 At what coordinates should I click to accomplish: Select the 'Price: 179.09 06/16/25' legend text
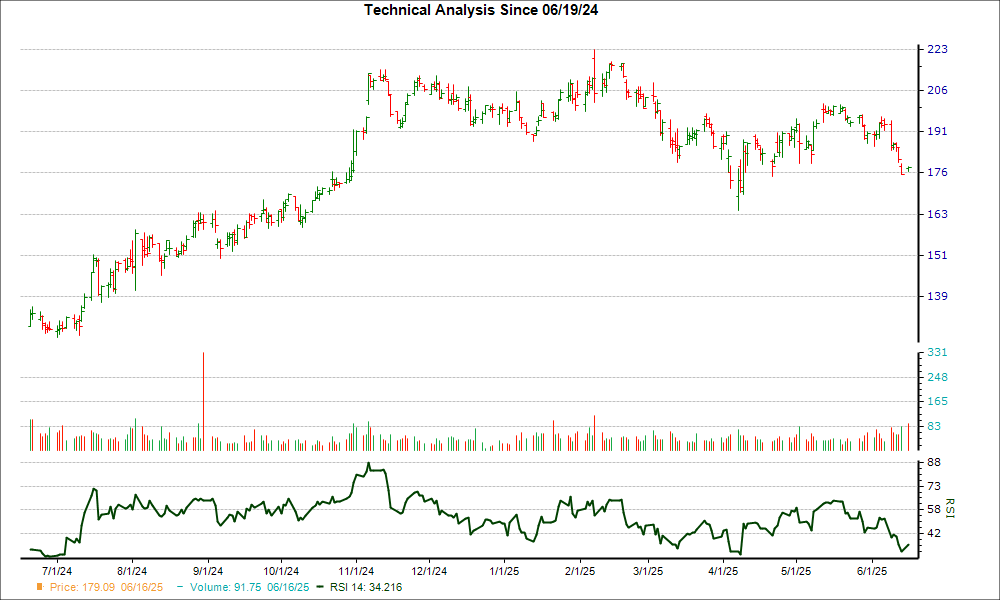(x=106, y=588)
